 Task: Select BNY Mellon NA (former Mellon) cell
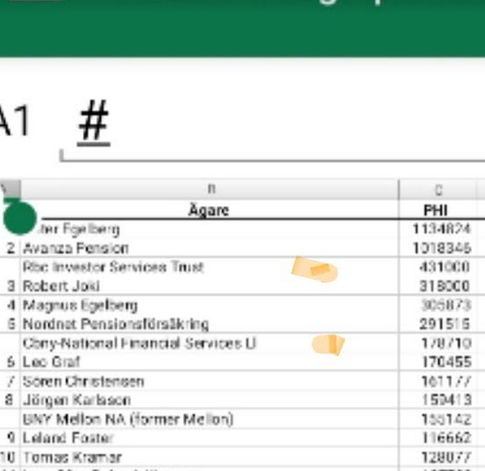coord(210,419)
